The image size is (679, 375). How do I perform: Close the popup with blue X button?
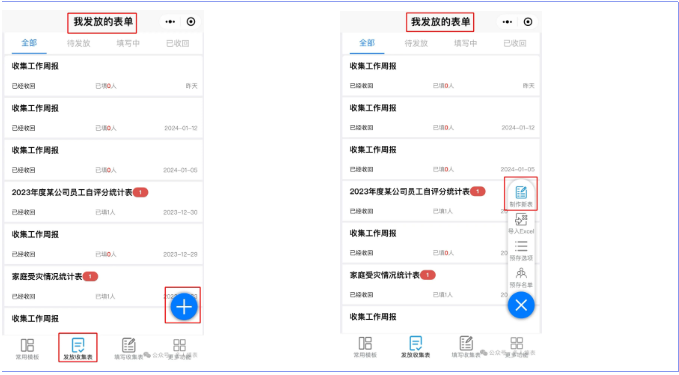(521, 305)
